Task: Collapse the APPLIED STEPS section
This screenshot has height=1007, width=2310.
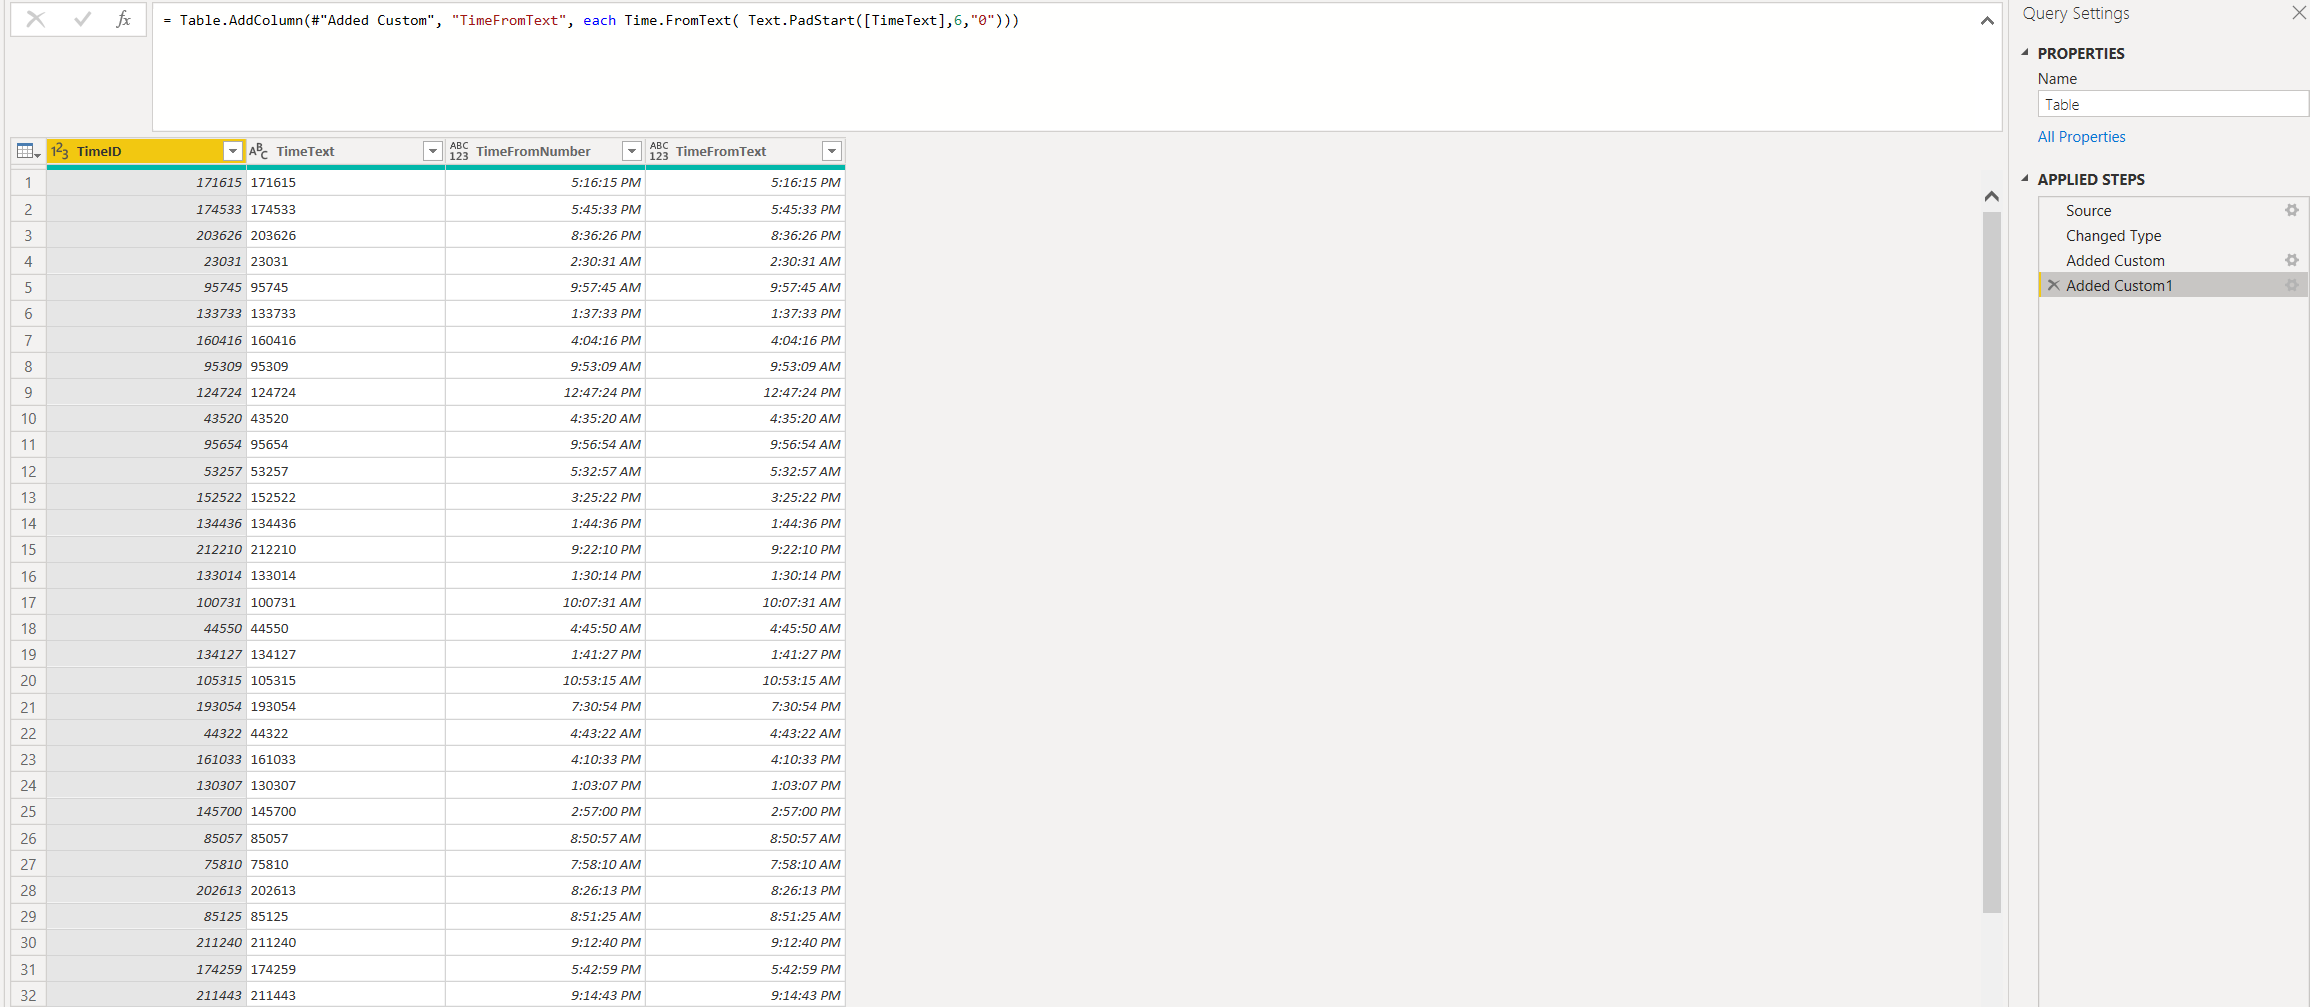Action: coord(2025,179)
